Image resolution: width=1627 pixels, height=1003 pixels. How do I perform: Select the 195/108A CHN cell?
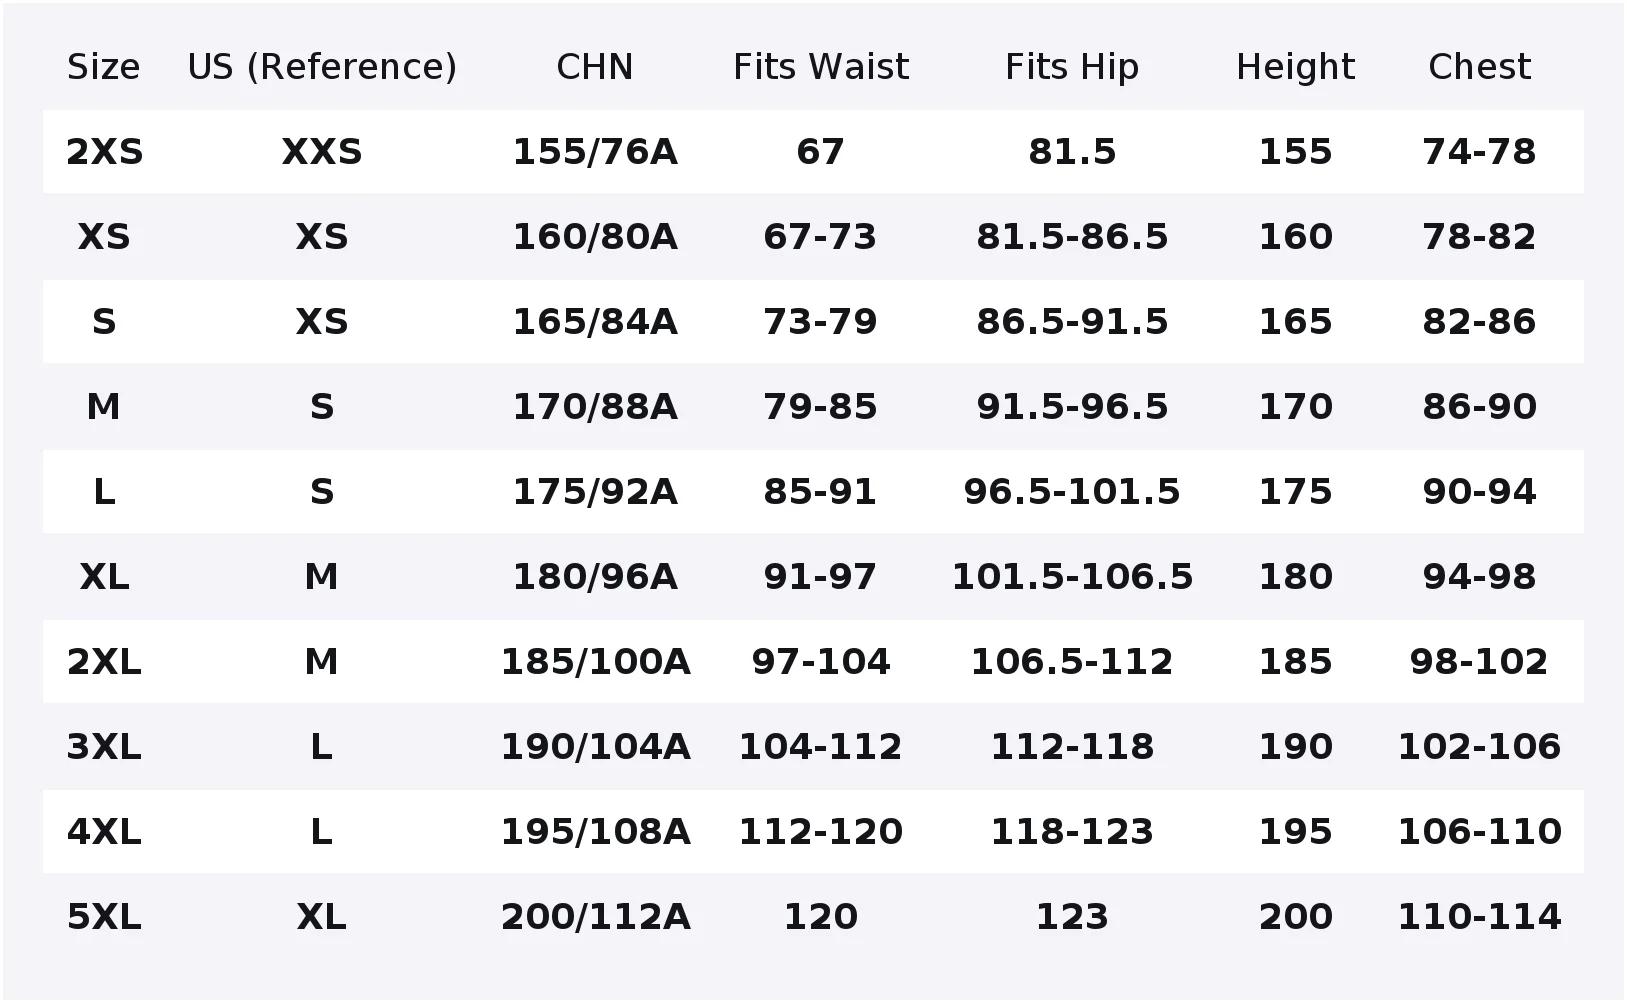point(595,832)
